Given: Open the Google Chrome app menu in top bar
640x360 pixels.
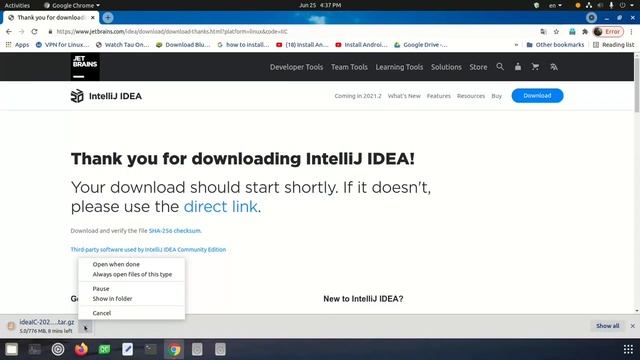Looking at the screenshot, I should (x=72, y=5).
